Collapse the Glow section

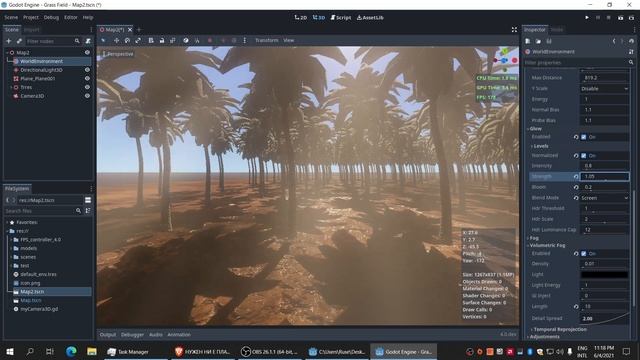(535, 129)
